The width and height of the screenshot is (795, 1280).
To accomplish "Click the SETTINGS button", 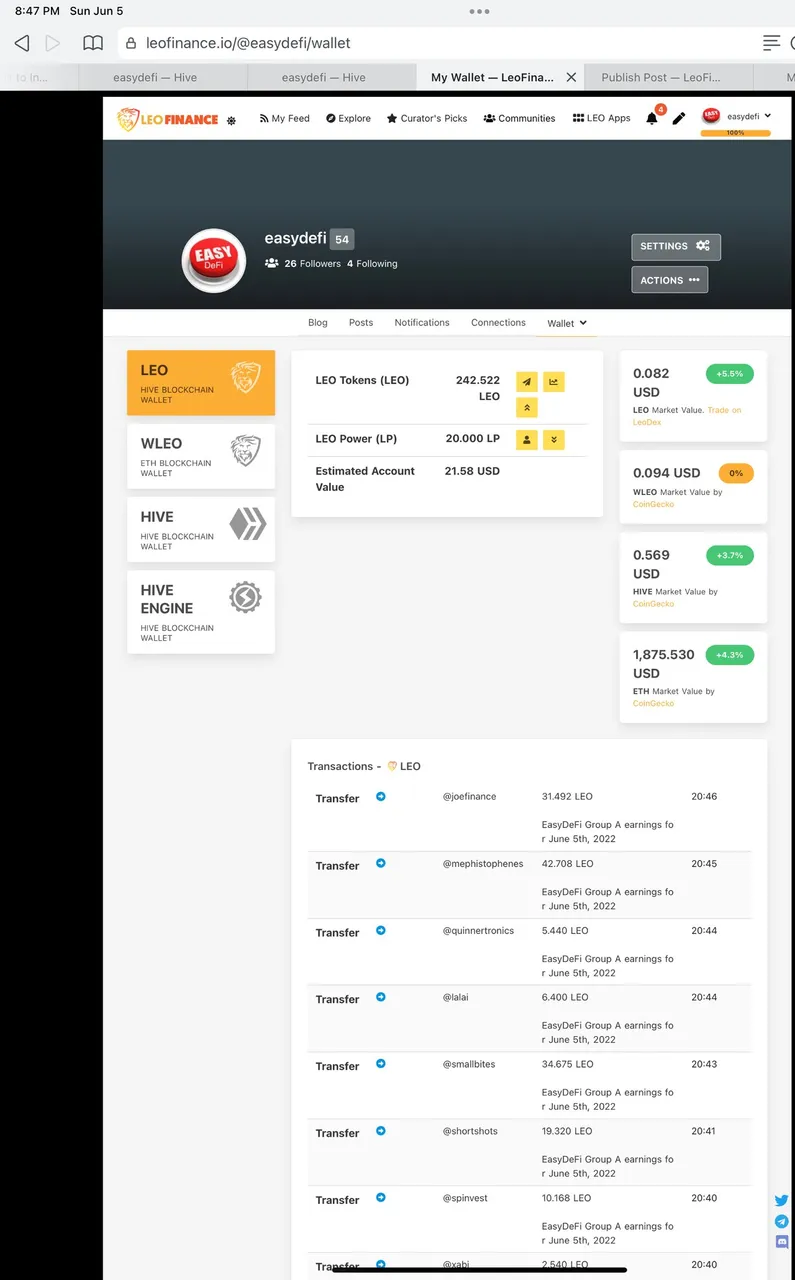I will click(x=676, y=246).
